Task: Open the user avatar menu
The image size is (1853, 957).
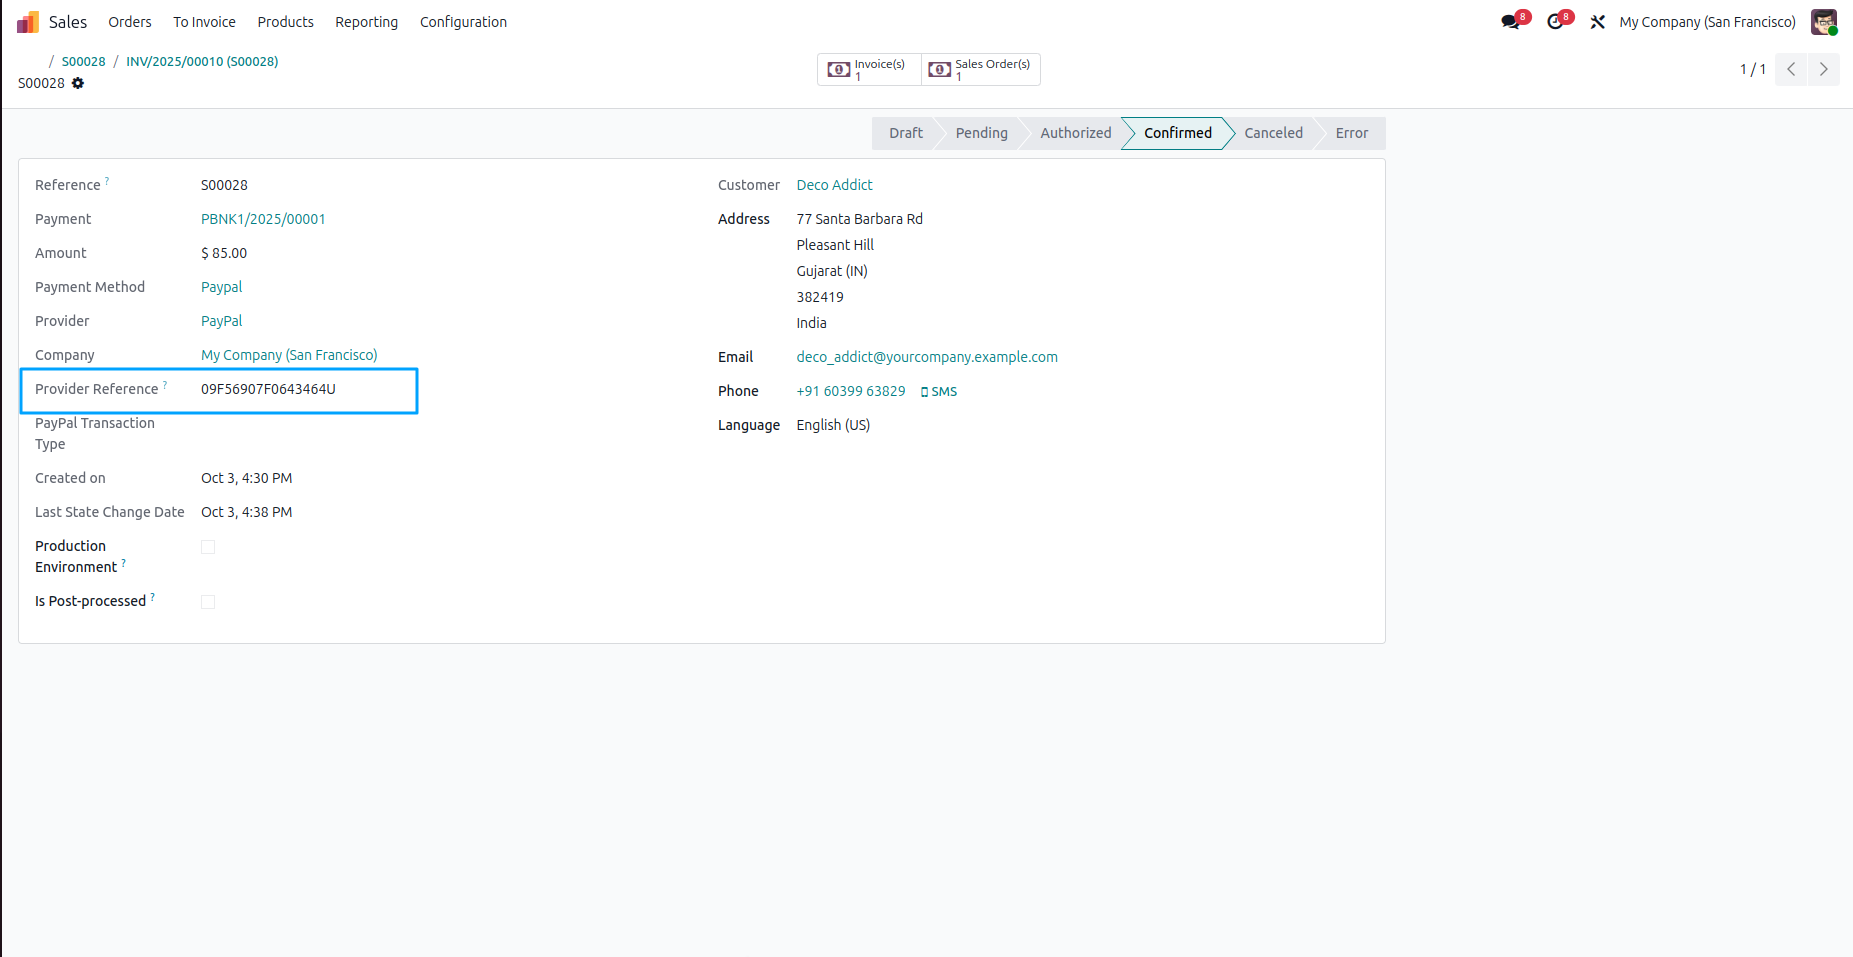Action: [x=1824, y=22]
